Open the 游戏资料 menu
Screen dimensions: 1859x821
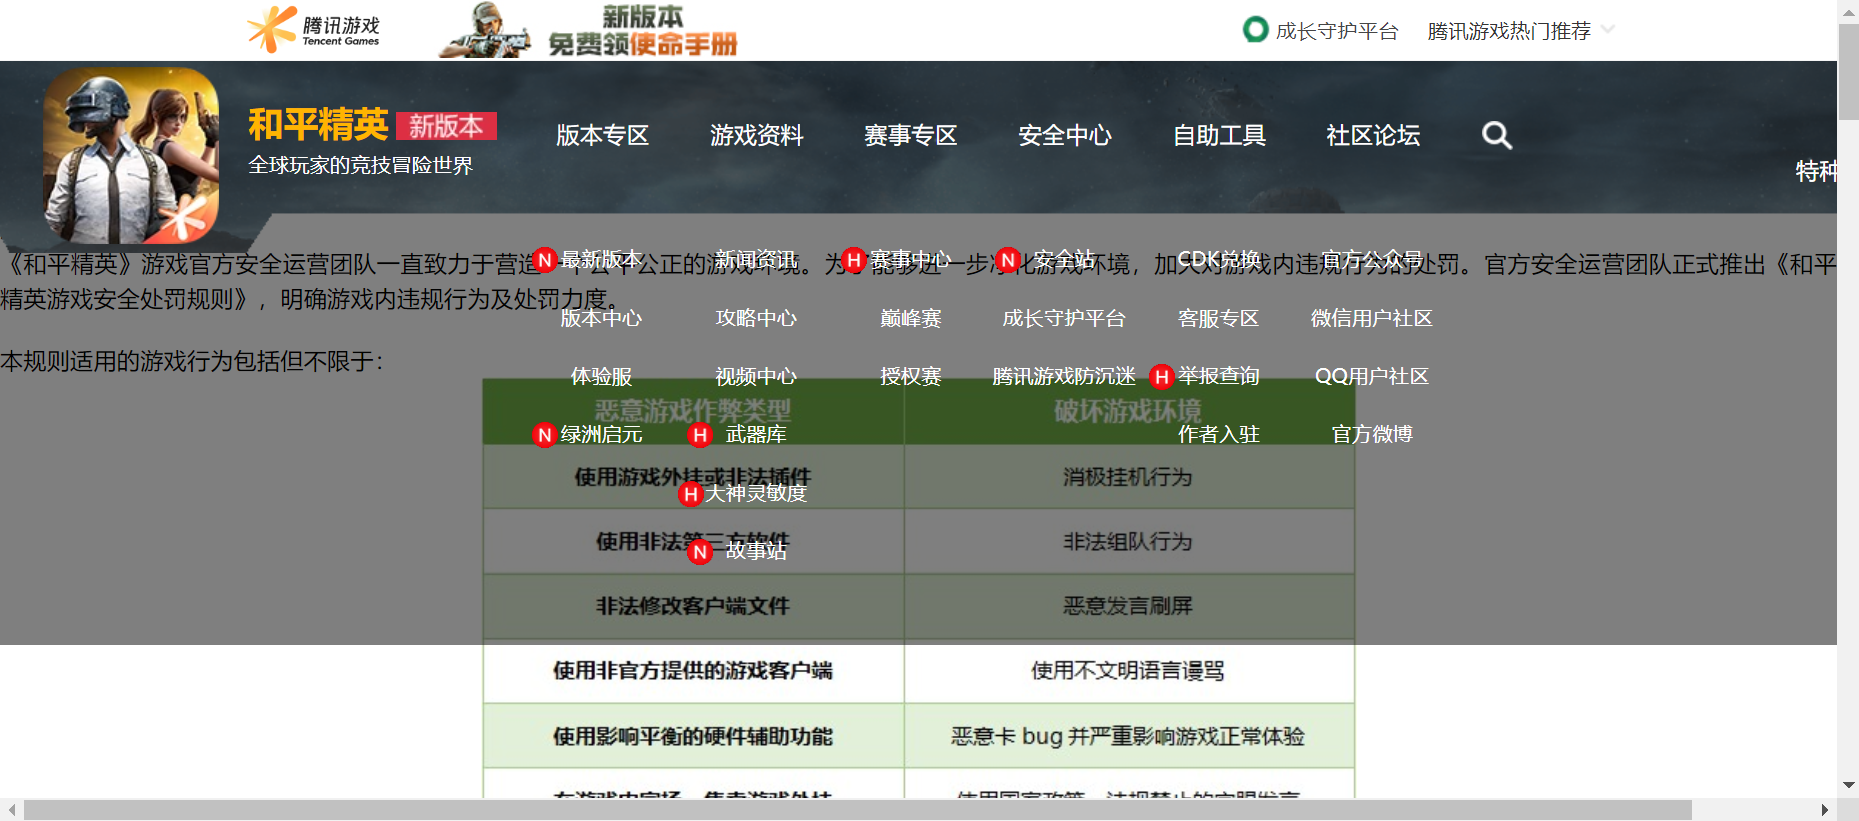click(x=756, y=135)
